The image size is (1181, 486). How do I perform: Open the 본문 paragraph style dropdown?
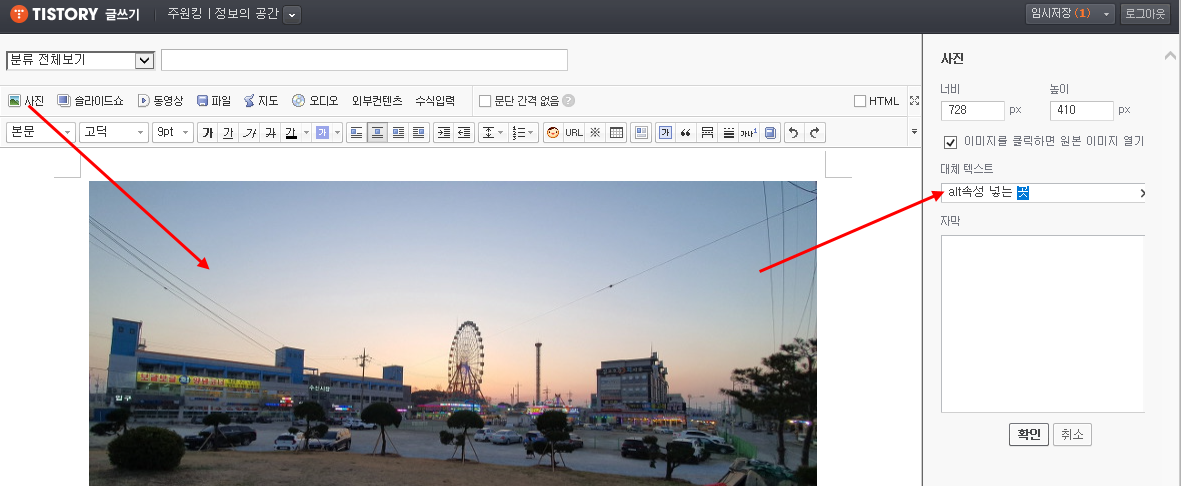tap(41, 133)
